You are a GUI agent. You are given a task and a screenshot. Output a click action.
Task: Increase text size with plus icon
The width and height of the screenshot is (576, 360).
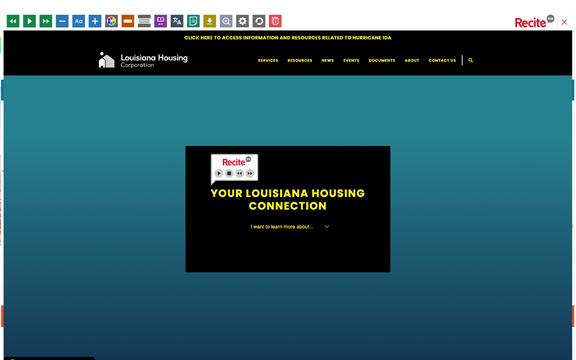pyautogui.click(x=95, y=21)
